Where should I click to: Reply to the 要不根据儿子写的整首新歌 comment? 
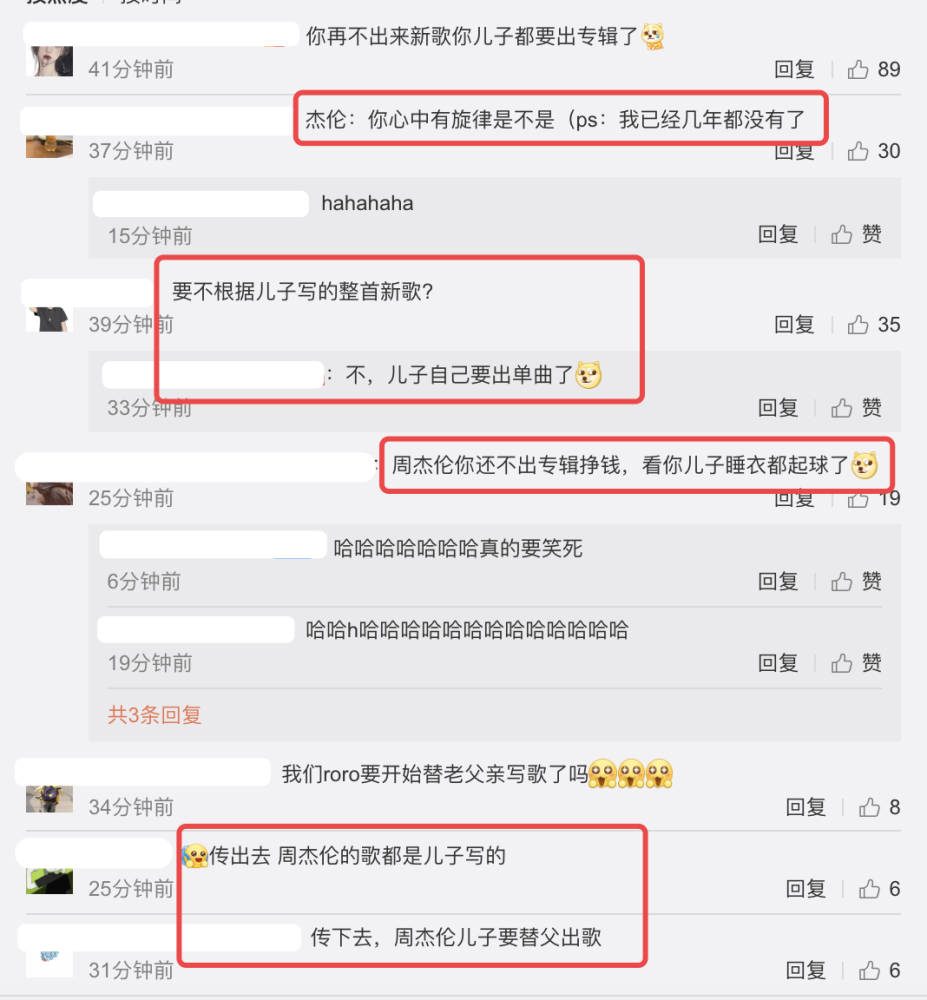[794, 325]
